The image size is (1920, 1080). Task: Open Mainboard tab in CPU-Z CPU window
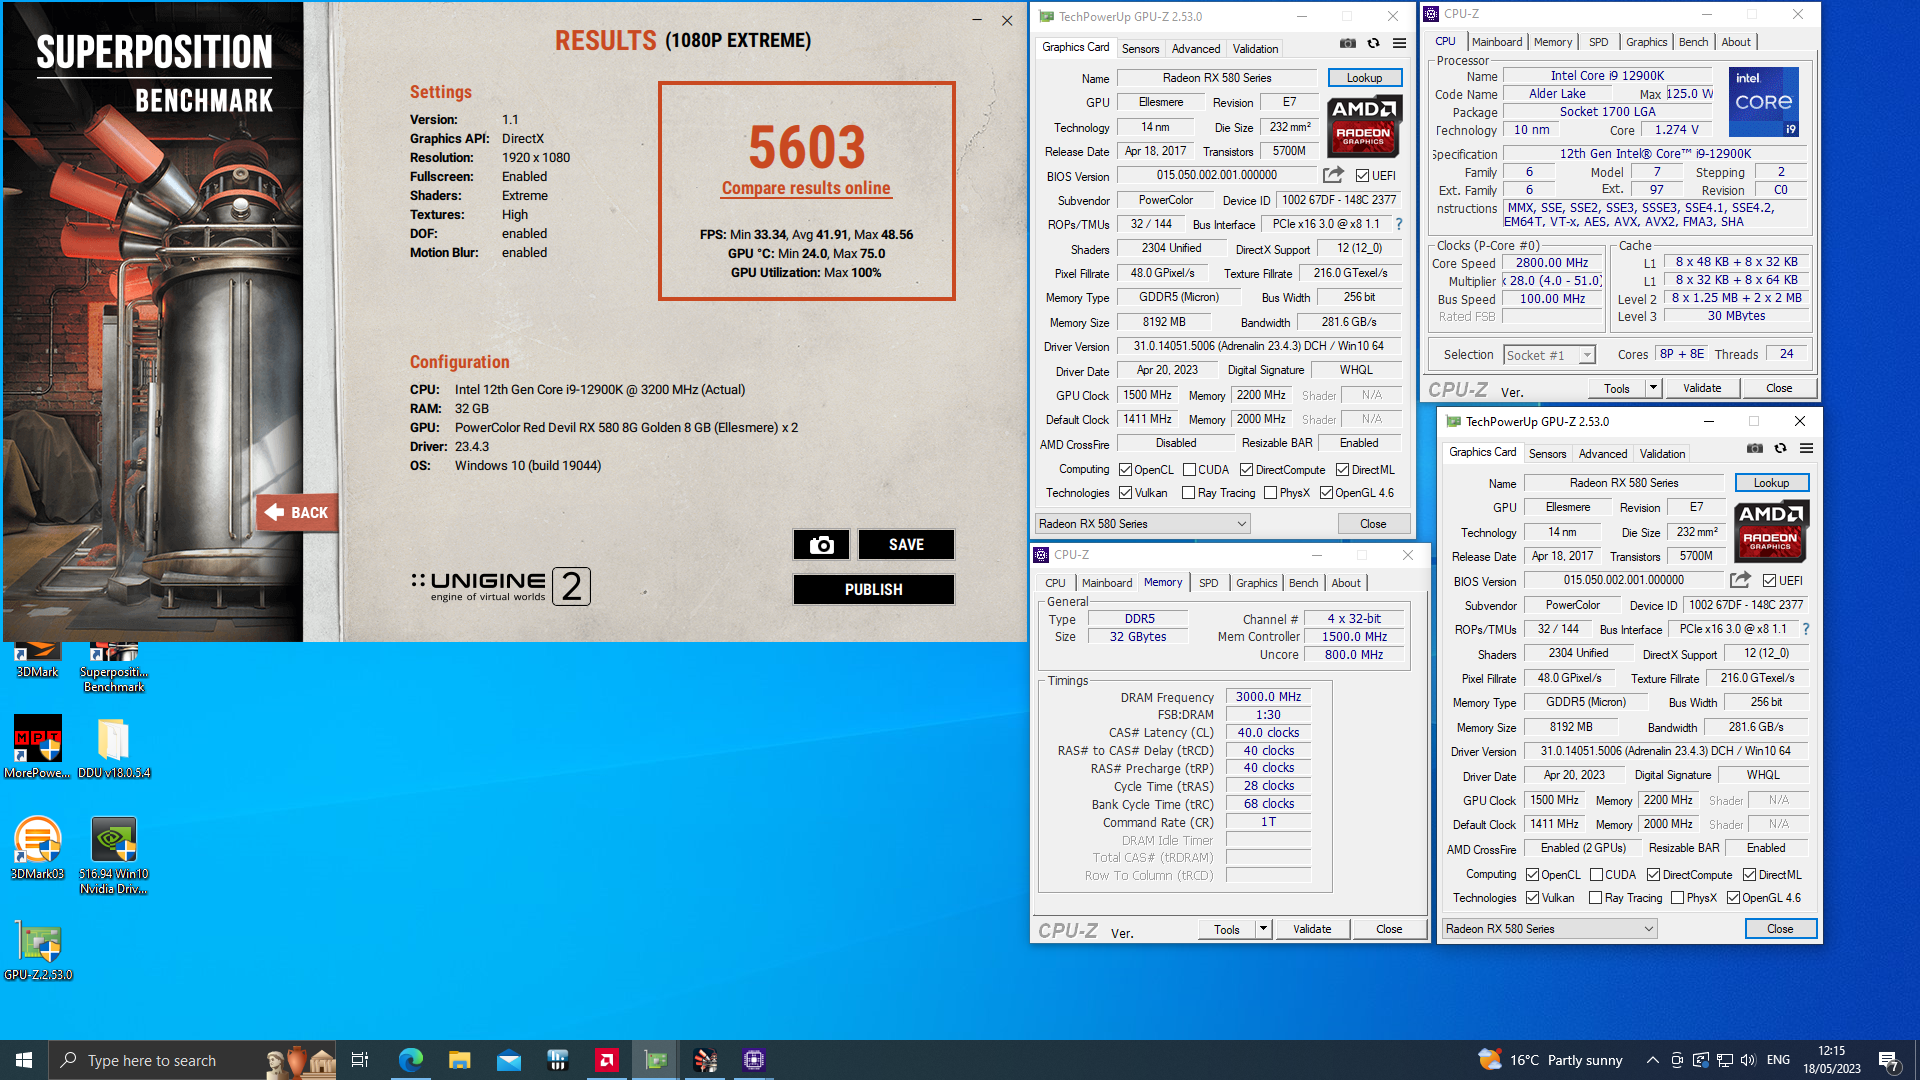coord(1497,42)
